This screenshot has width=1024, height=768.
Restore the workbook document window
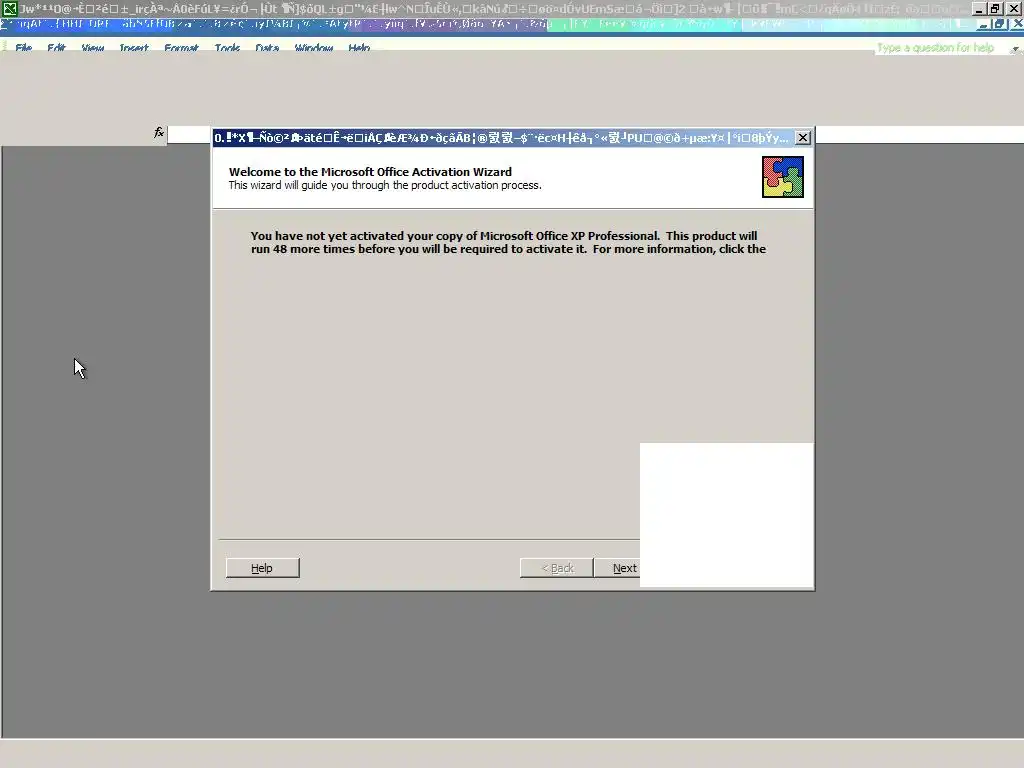coord(999,25)
